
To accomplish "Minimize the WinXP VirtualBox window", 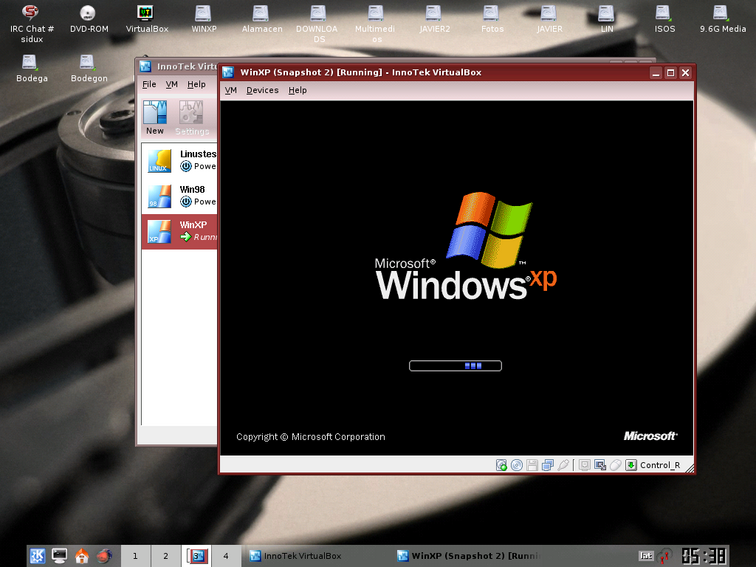I will [x=656, y=73].
